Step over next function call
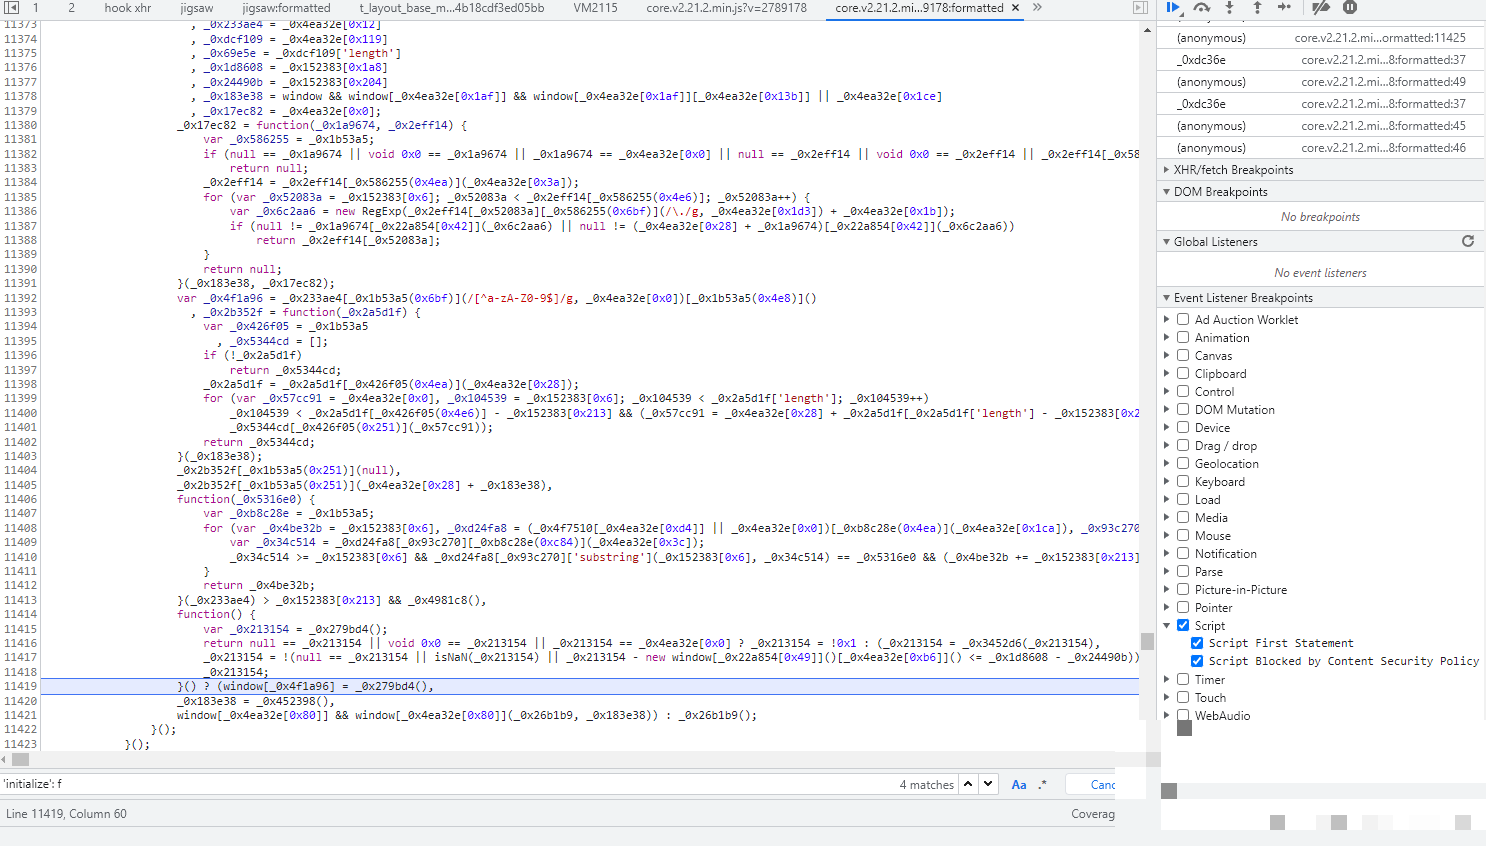 tap(1202, 8)
